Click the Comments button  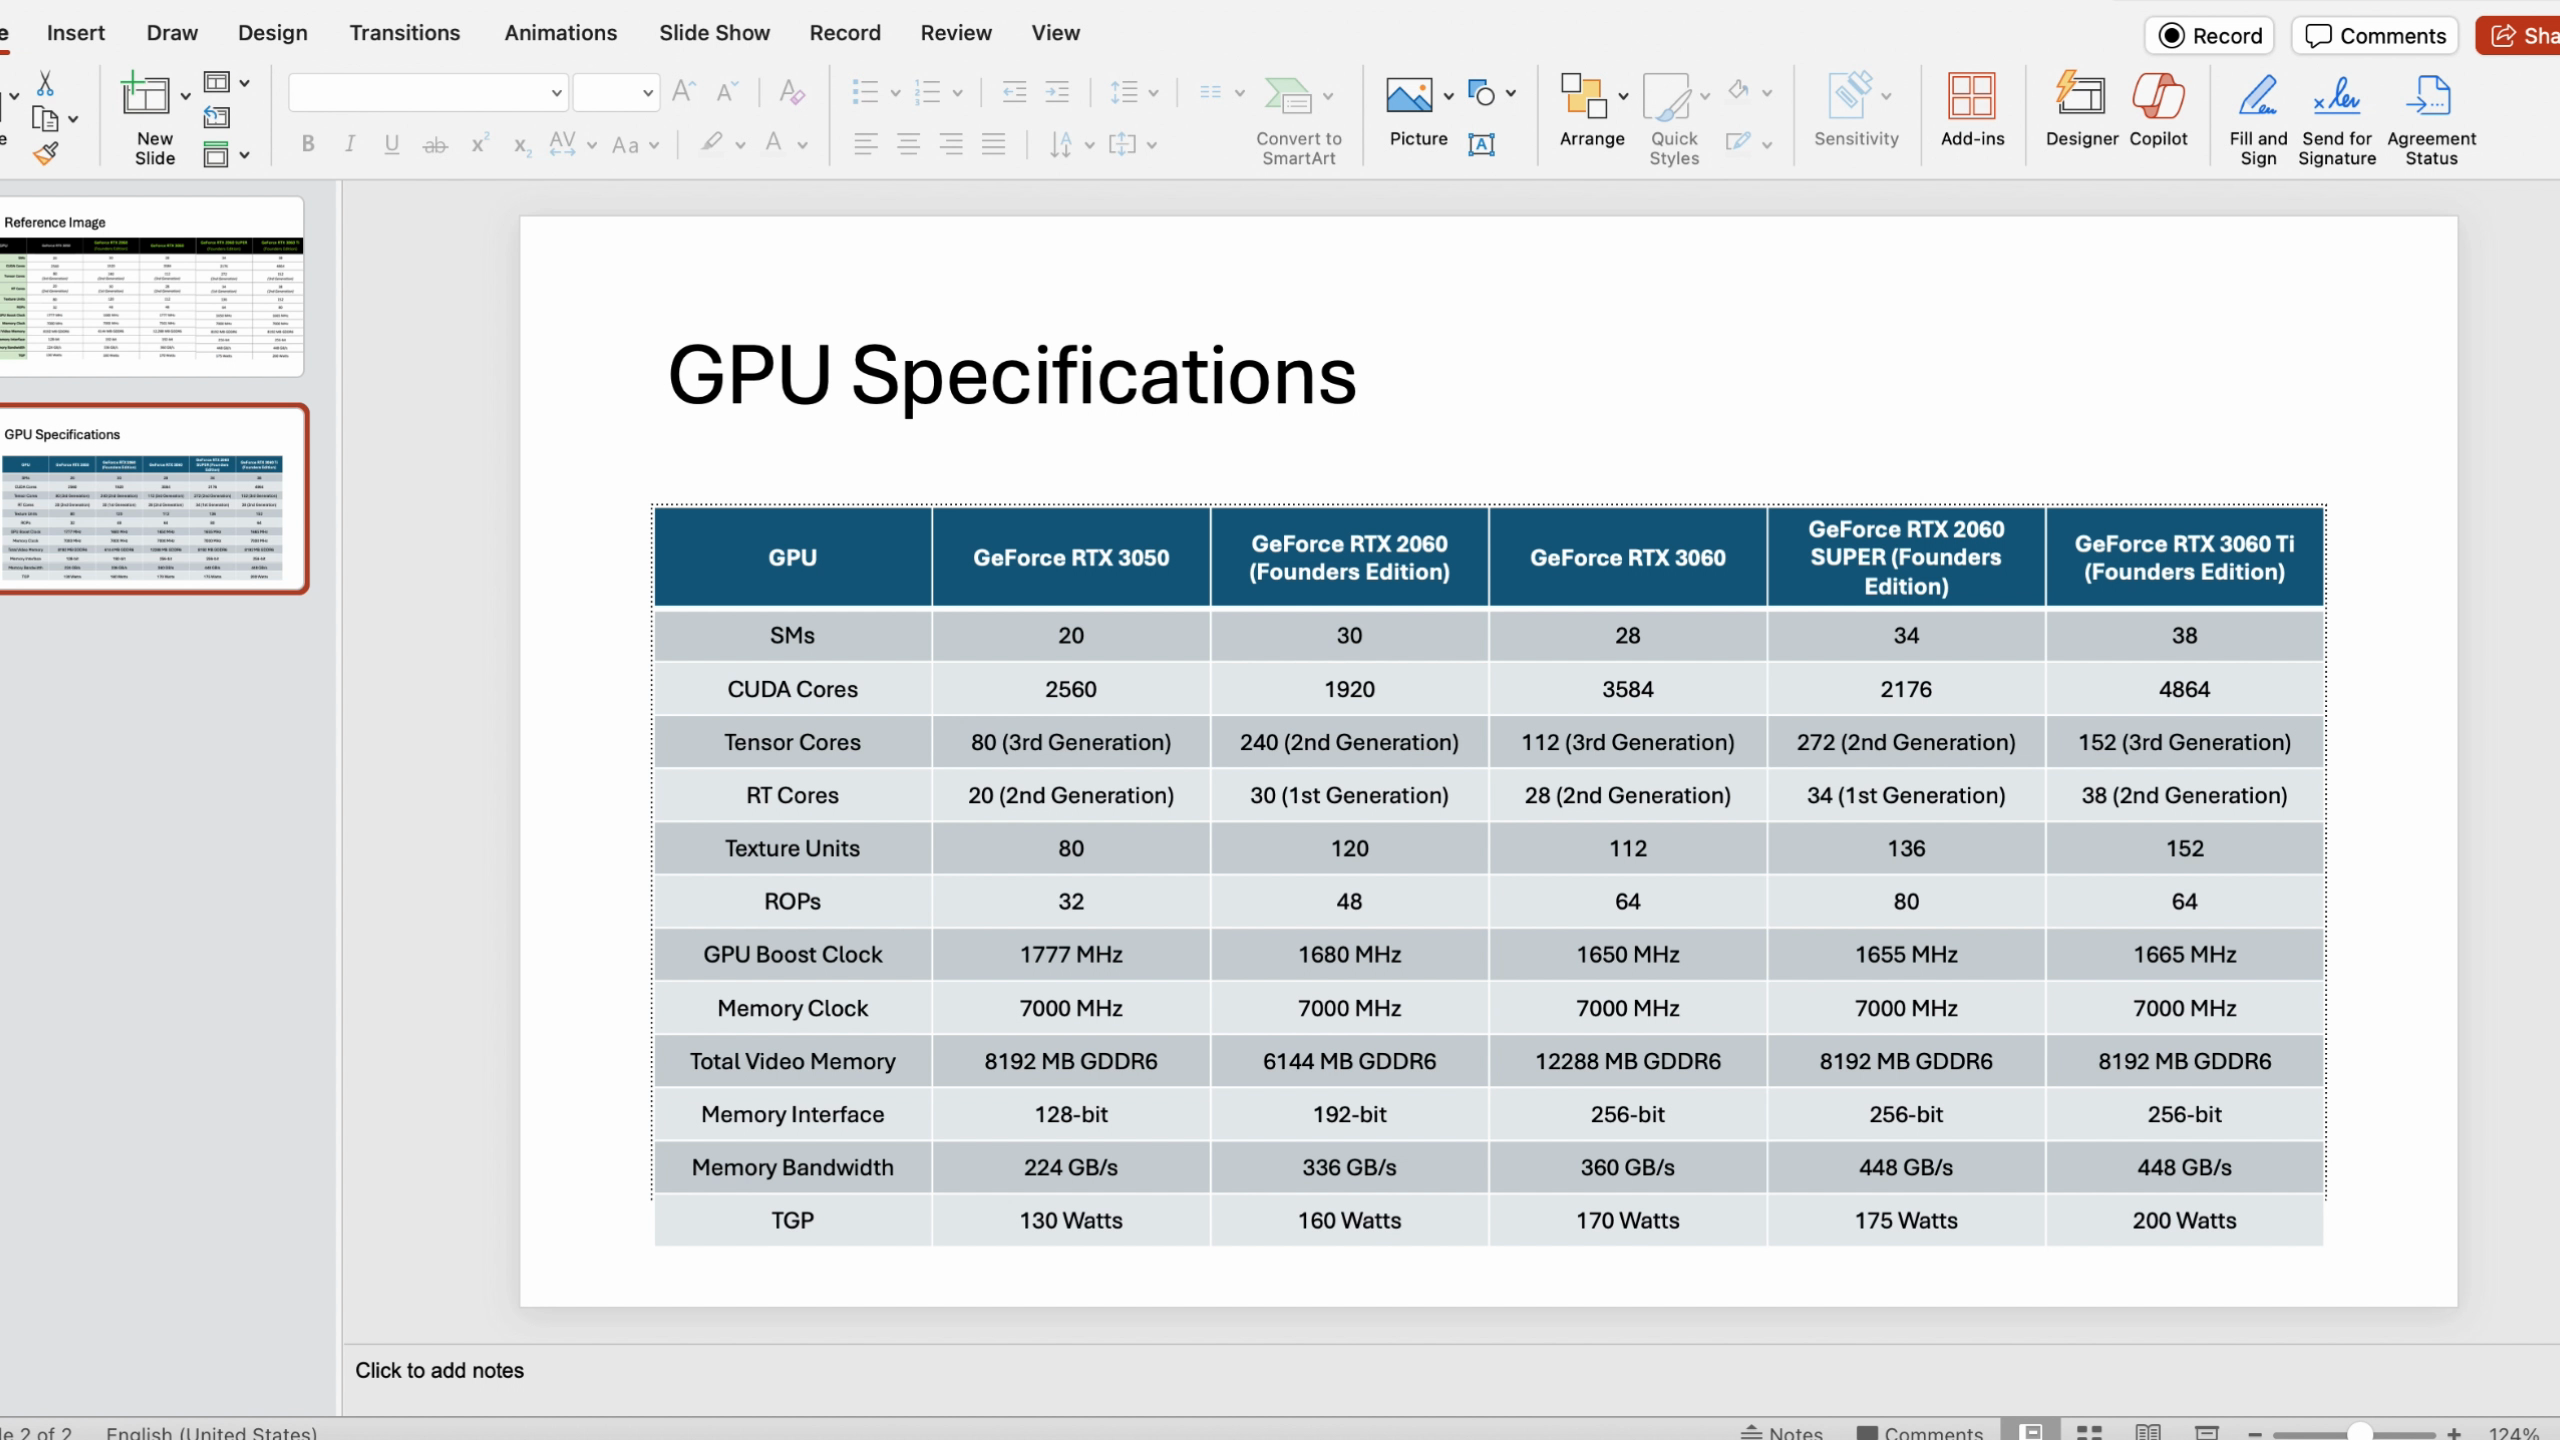pyautogui.click(x=2374, y=36)
